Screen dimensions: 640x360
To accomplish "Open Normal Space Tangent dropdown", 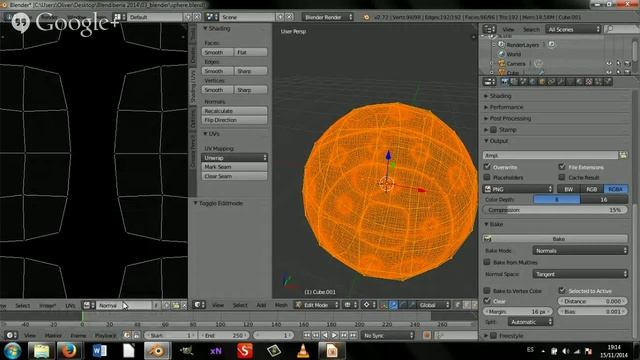I will click(580, 274).
